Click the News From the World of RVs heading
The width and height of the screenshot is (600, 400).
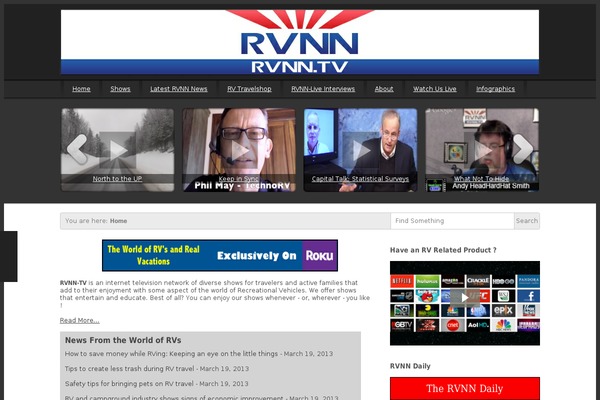123,340
